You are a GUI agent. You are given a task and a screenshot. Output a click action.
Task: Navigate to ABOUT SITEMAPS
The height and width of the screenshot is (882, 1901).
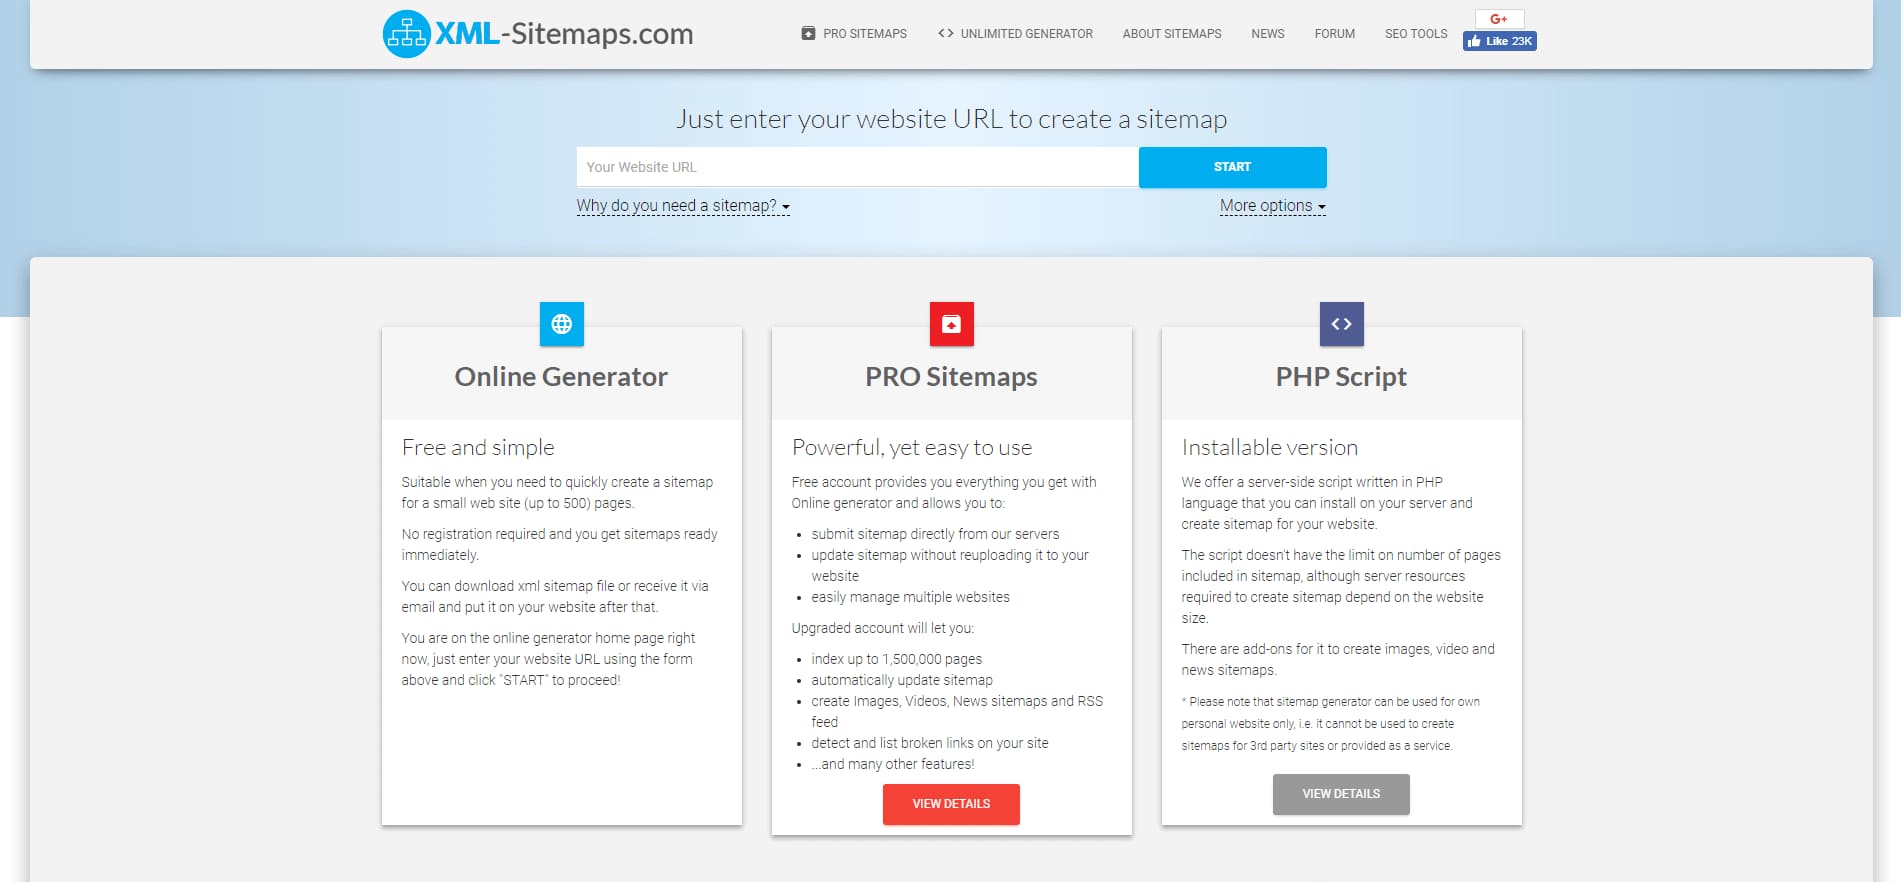point(1171,33)
